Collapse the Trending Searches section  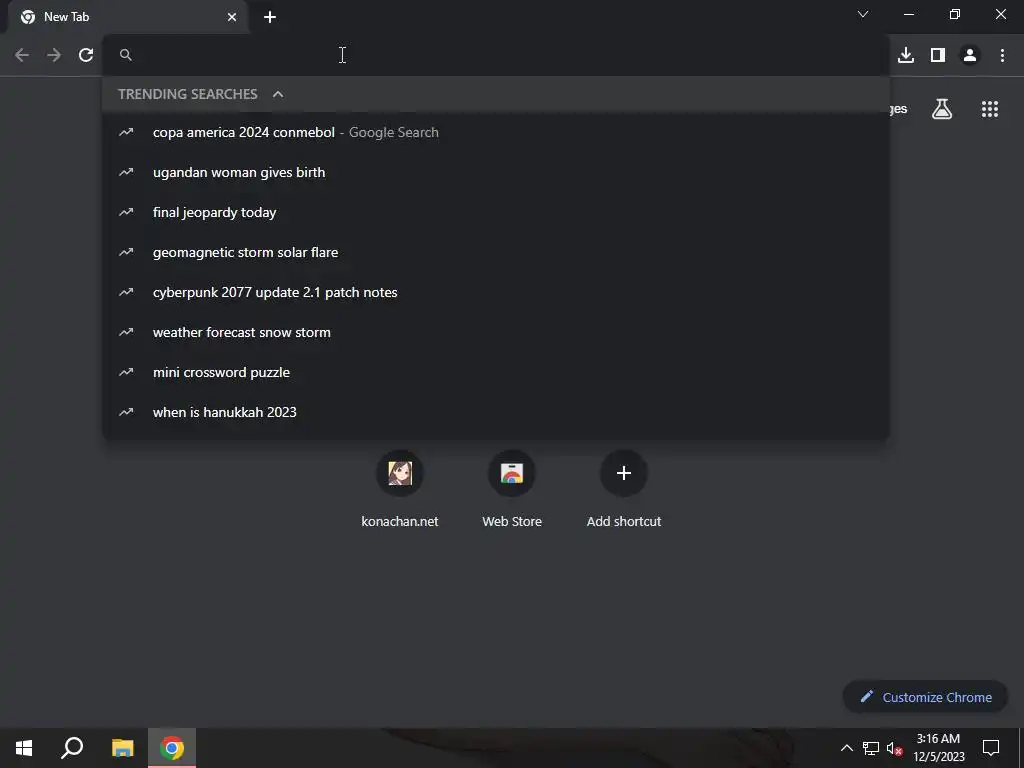coord(278,94)
